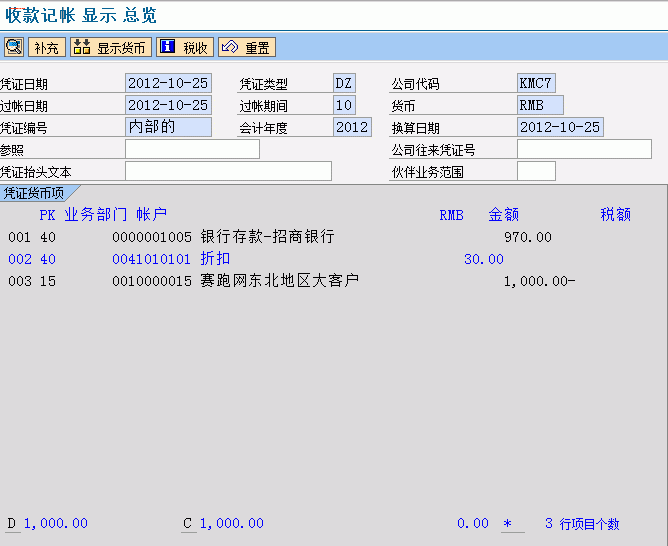Click the empty 参照 input field
The width and height of the screenshot is (668, 546).
coord(192,149)
